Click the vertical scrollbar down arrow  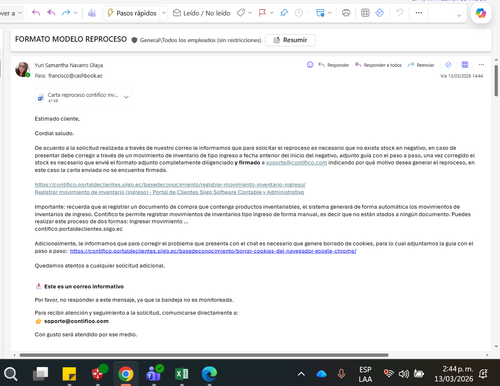[x=496, y=346]
